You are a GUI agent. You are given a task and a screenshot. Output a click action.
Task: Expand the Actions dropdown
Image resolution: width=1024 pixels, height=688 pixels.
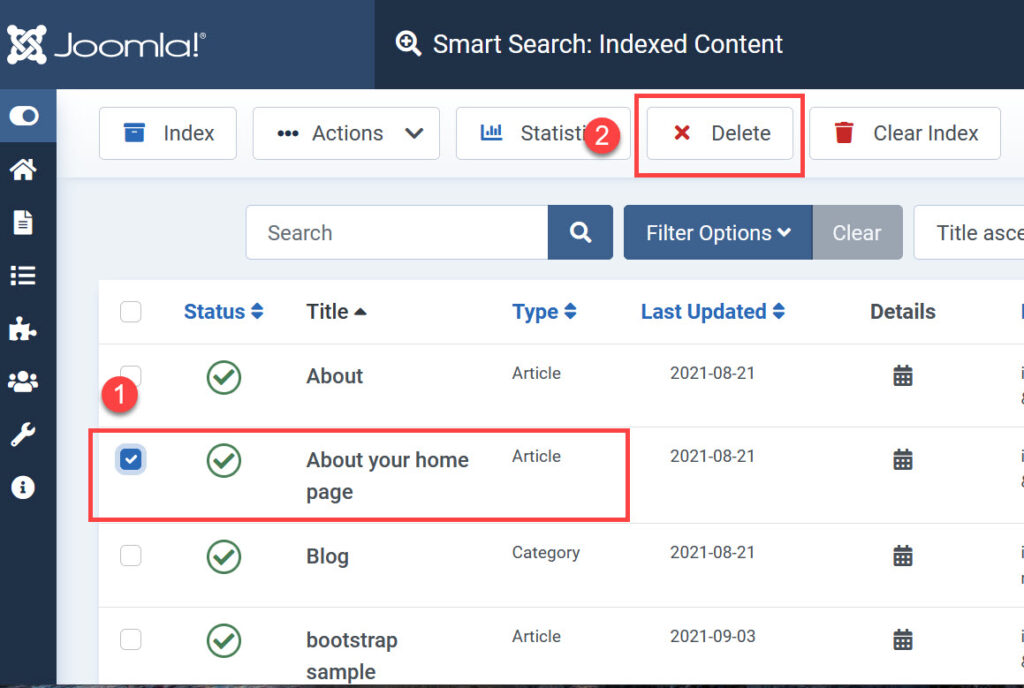click(346, 134)
